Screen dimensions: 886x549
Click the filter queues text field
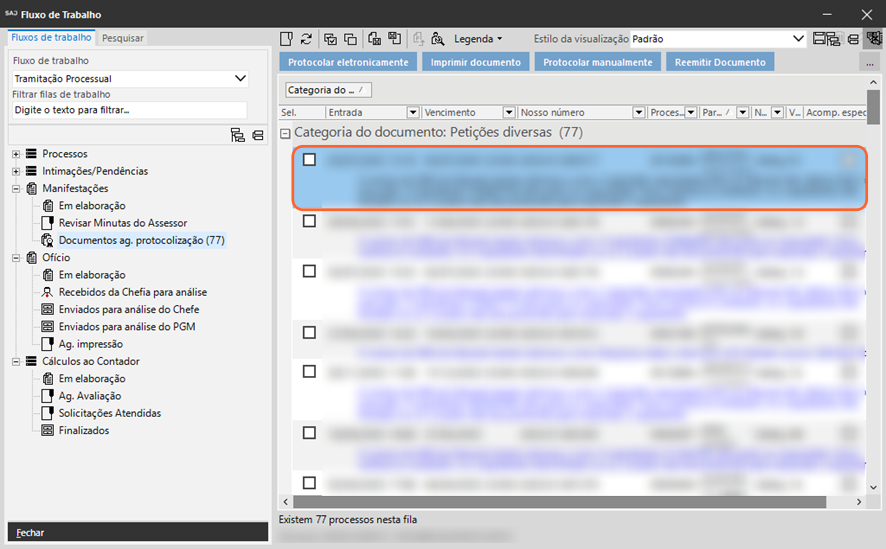(128, 110)
